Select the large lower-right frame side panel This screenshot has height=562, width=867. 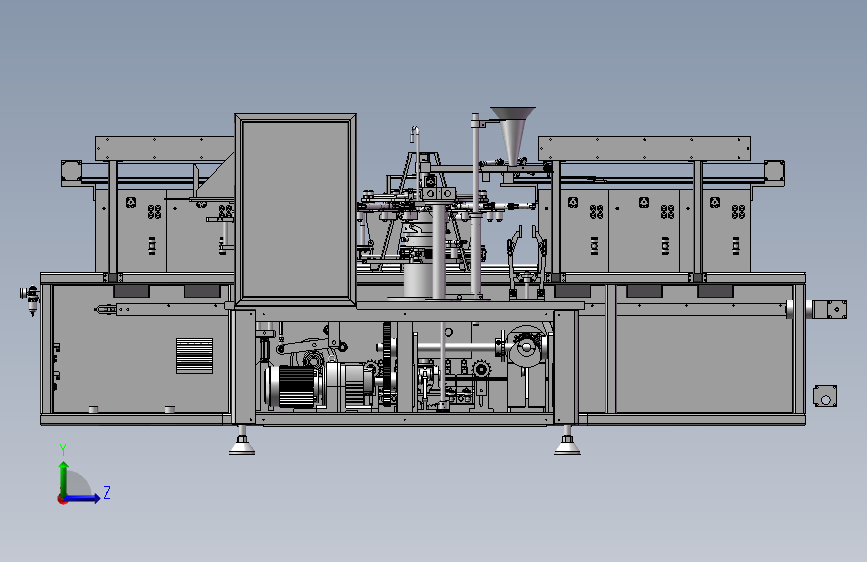pos(703,365)
